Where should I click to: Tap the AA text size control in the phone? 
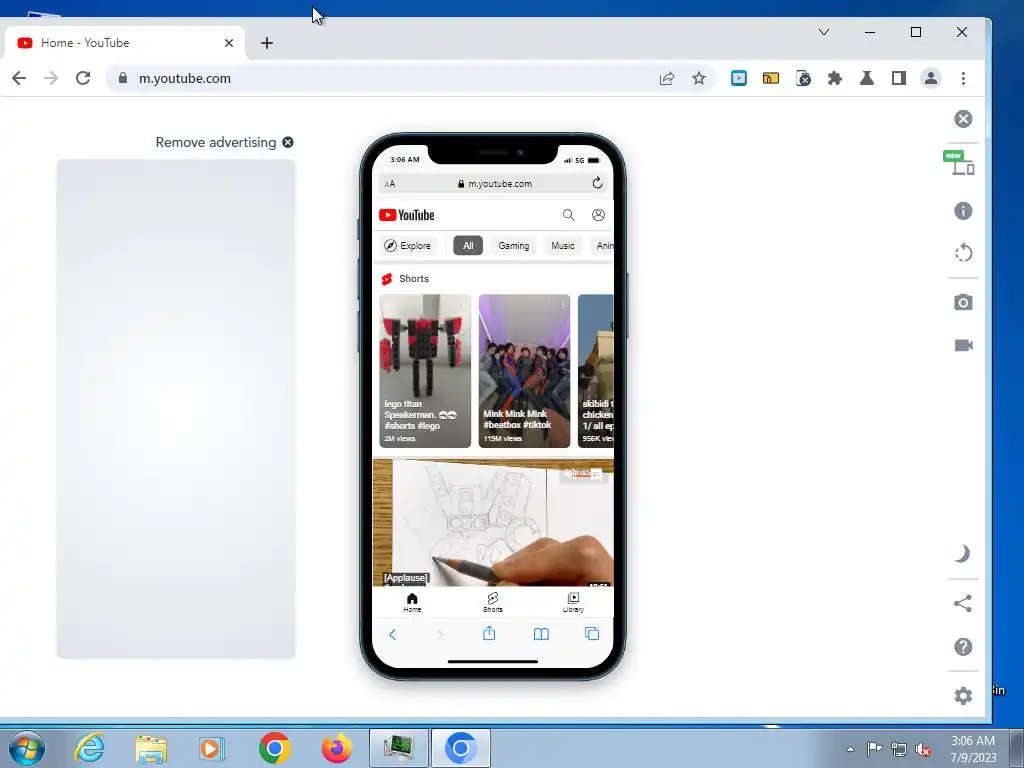[x=390, y=184]
